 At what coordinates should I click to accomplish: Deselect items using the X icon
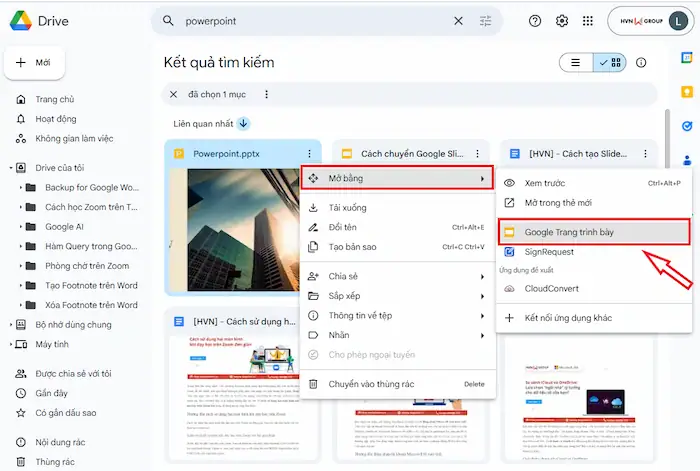[x=174, y=94]
